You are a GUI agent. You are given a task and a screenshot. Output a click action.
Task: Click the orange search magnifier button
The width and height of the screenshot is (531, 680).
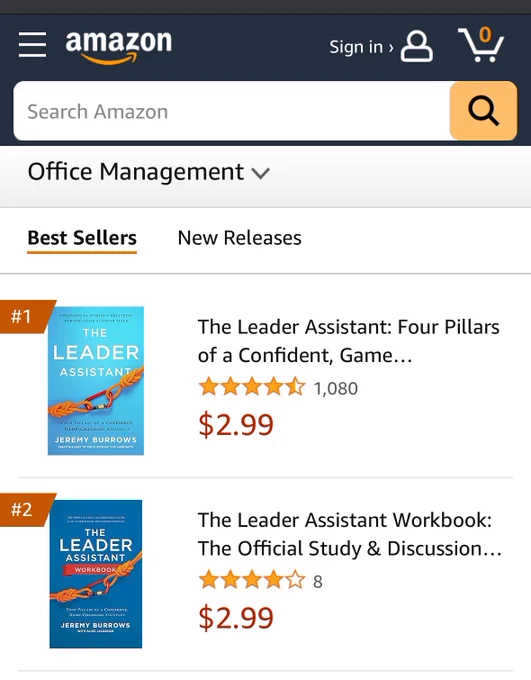[x=483, y=111]
